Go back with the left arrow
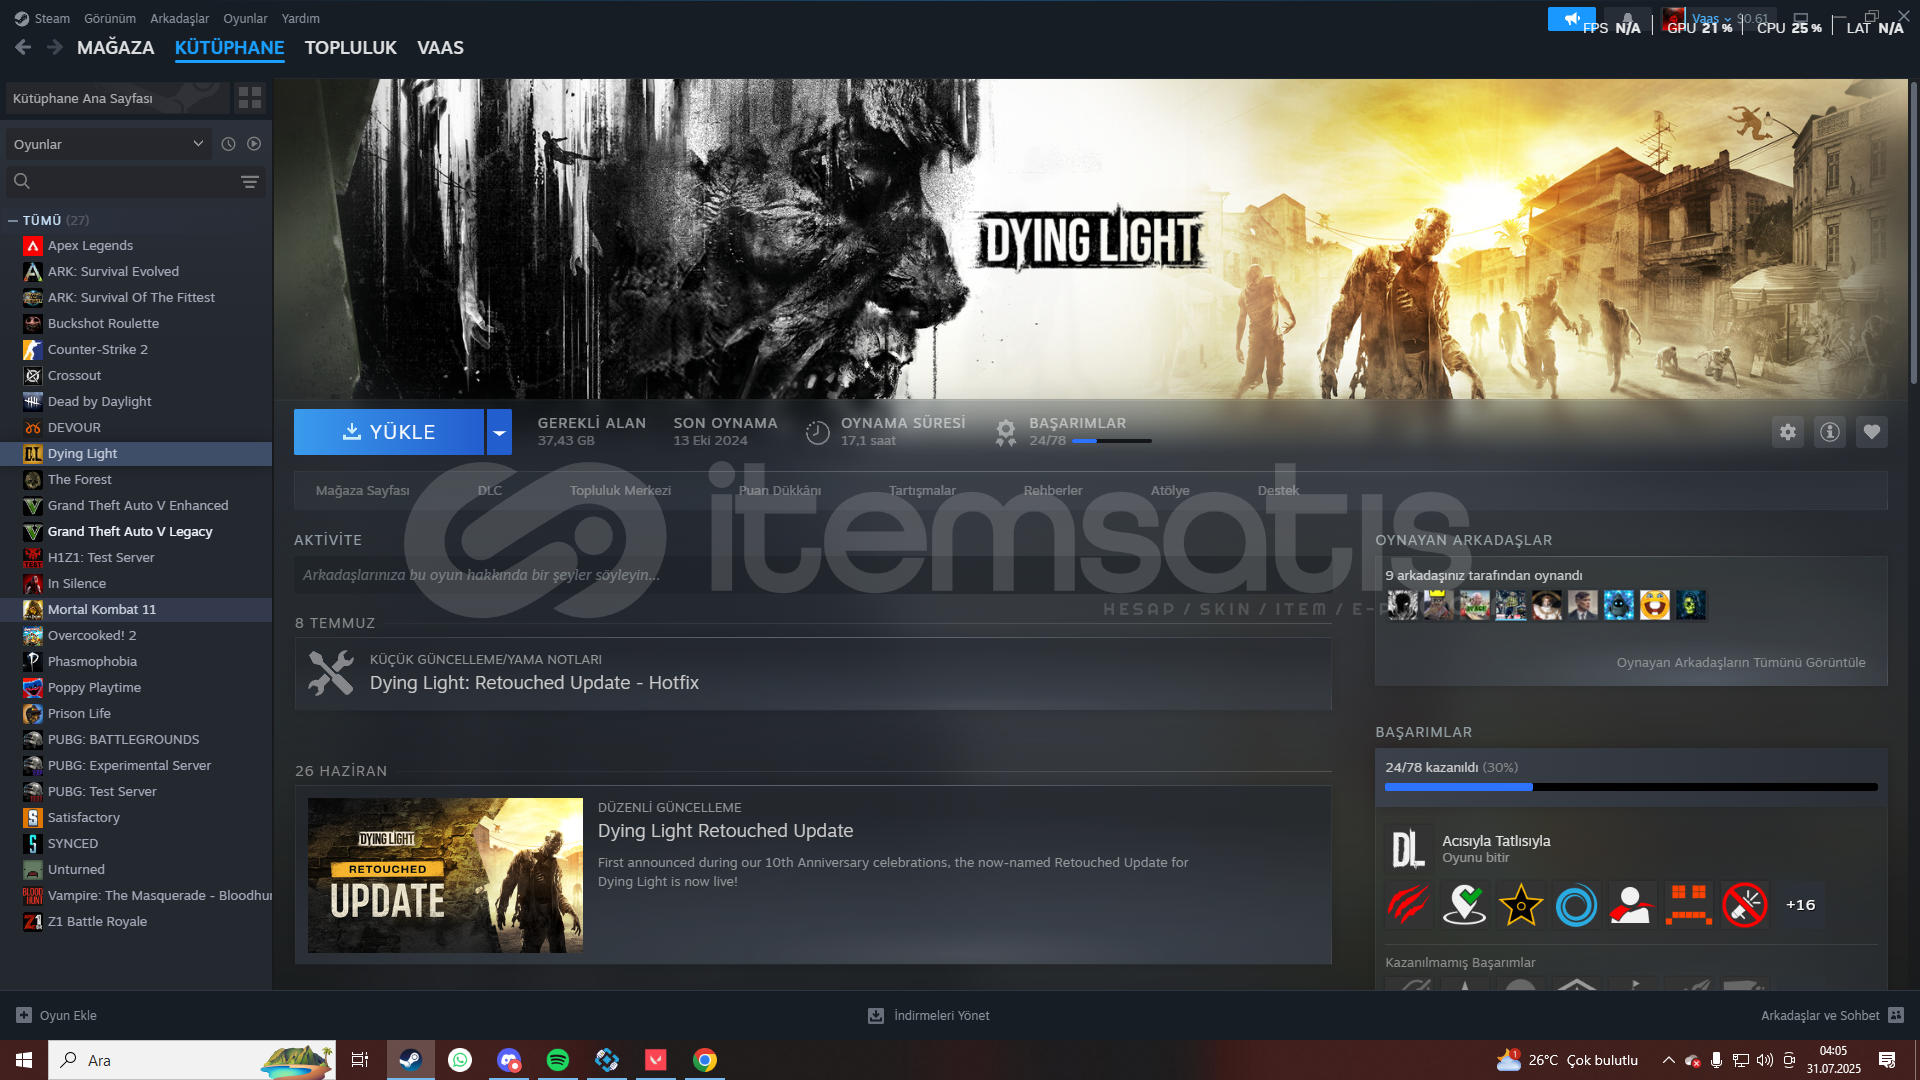Viewport: 1920px width, 1080px height. click(23, 47)
